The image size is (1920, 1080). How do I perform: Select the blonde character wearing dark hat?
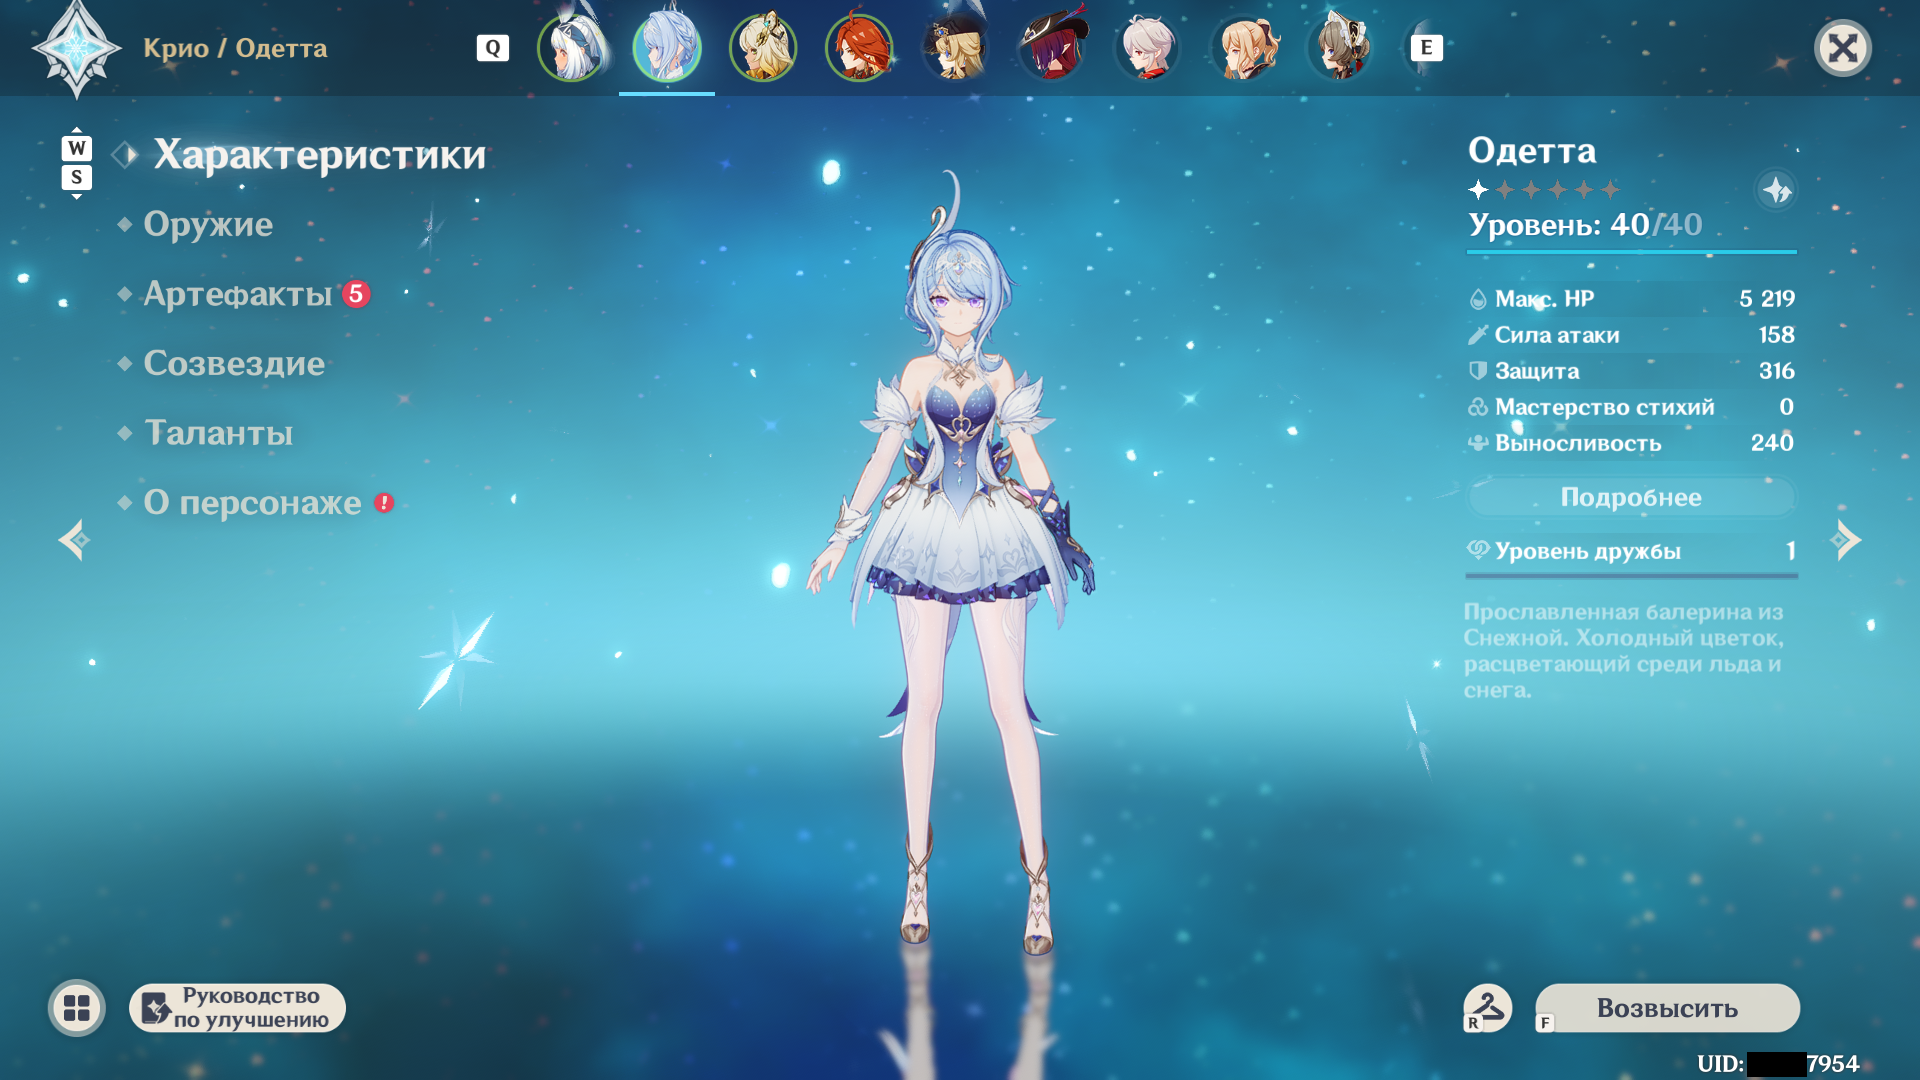tap(955, 48)
